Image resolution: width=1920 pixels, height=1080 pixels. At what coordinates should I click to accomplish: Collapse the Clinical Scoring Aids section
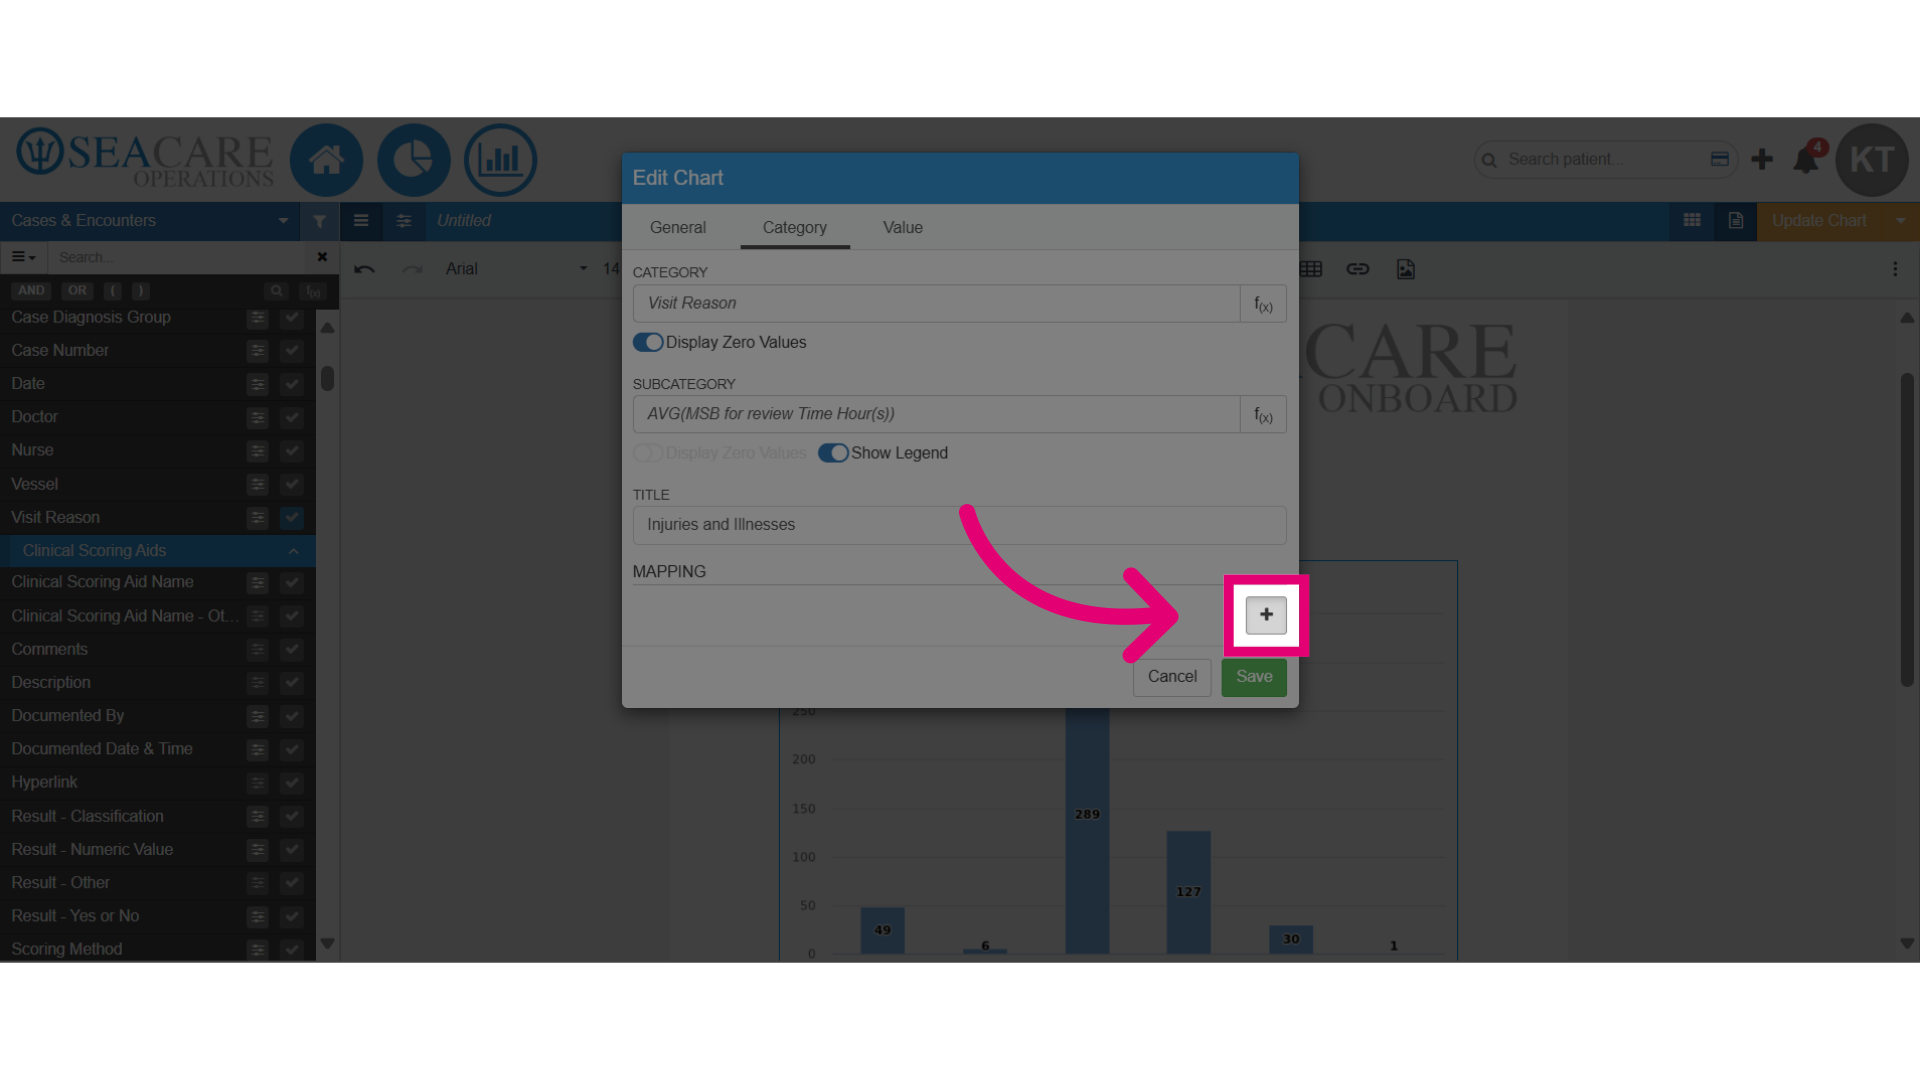pyautogui.click(x=158, y=551)
